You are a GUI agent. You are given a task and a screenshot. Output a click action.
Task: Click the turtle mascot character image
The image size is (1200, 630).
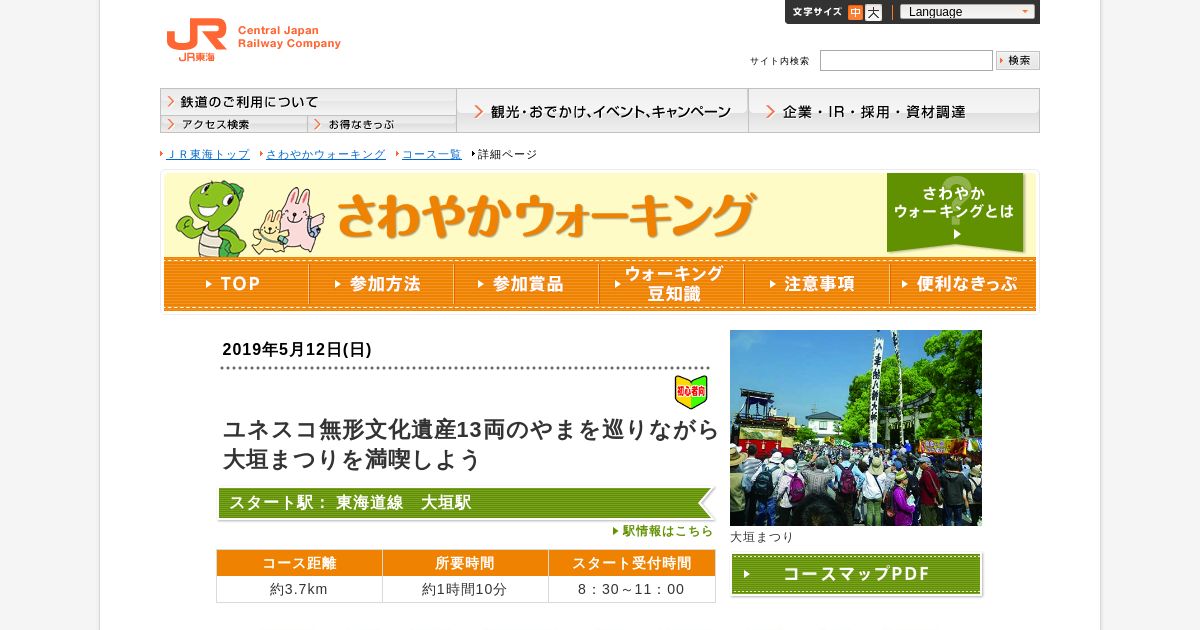tap(211, 217)
